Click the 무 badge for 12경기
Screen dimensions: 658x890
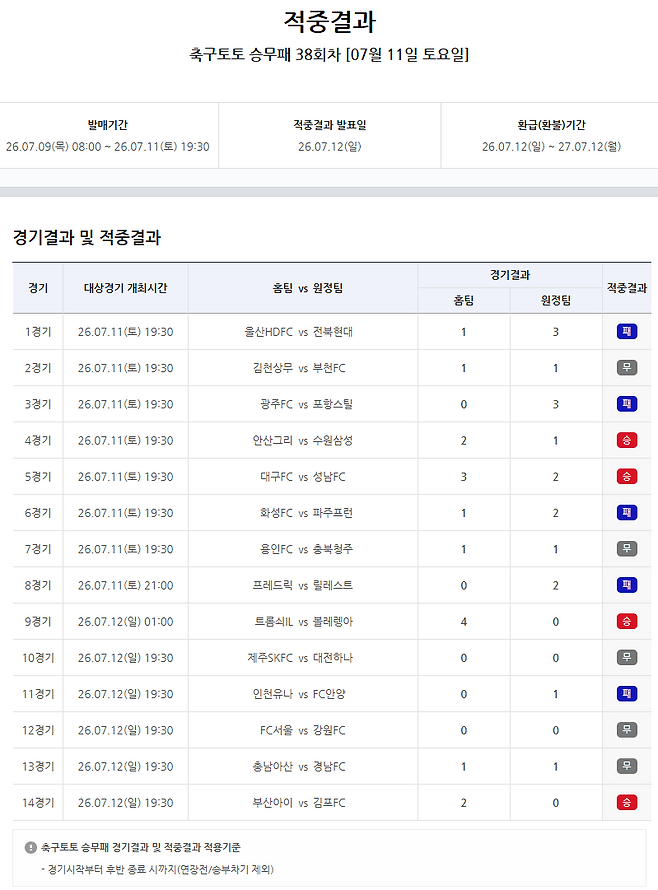pyautogui.click(x=627, y=730)
